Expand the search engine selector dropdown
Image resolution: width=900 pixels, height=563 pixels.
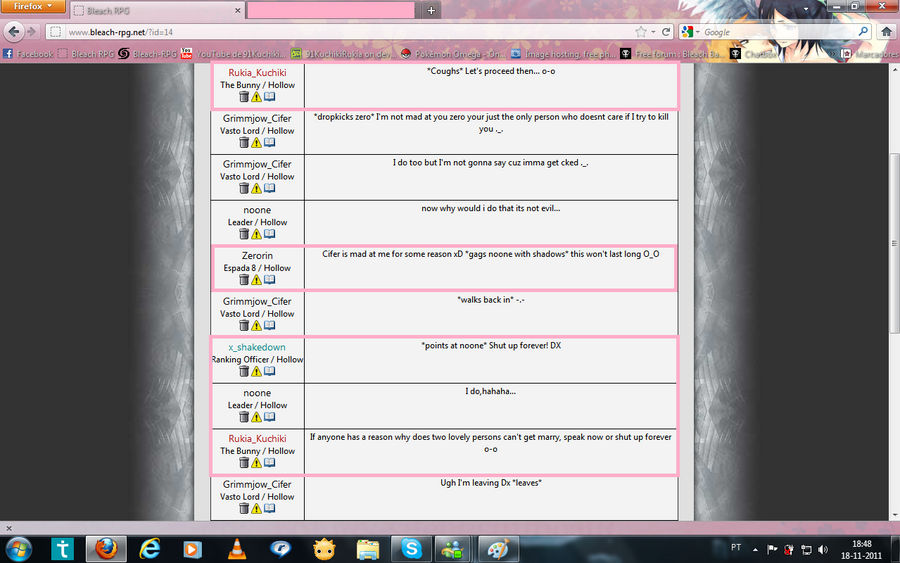(690, 32)
